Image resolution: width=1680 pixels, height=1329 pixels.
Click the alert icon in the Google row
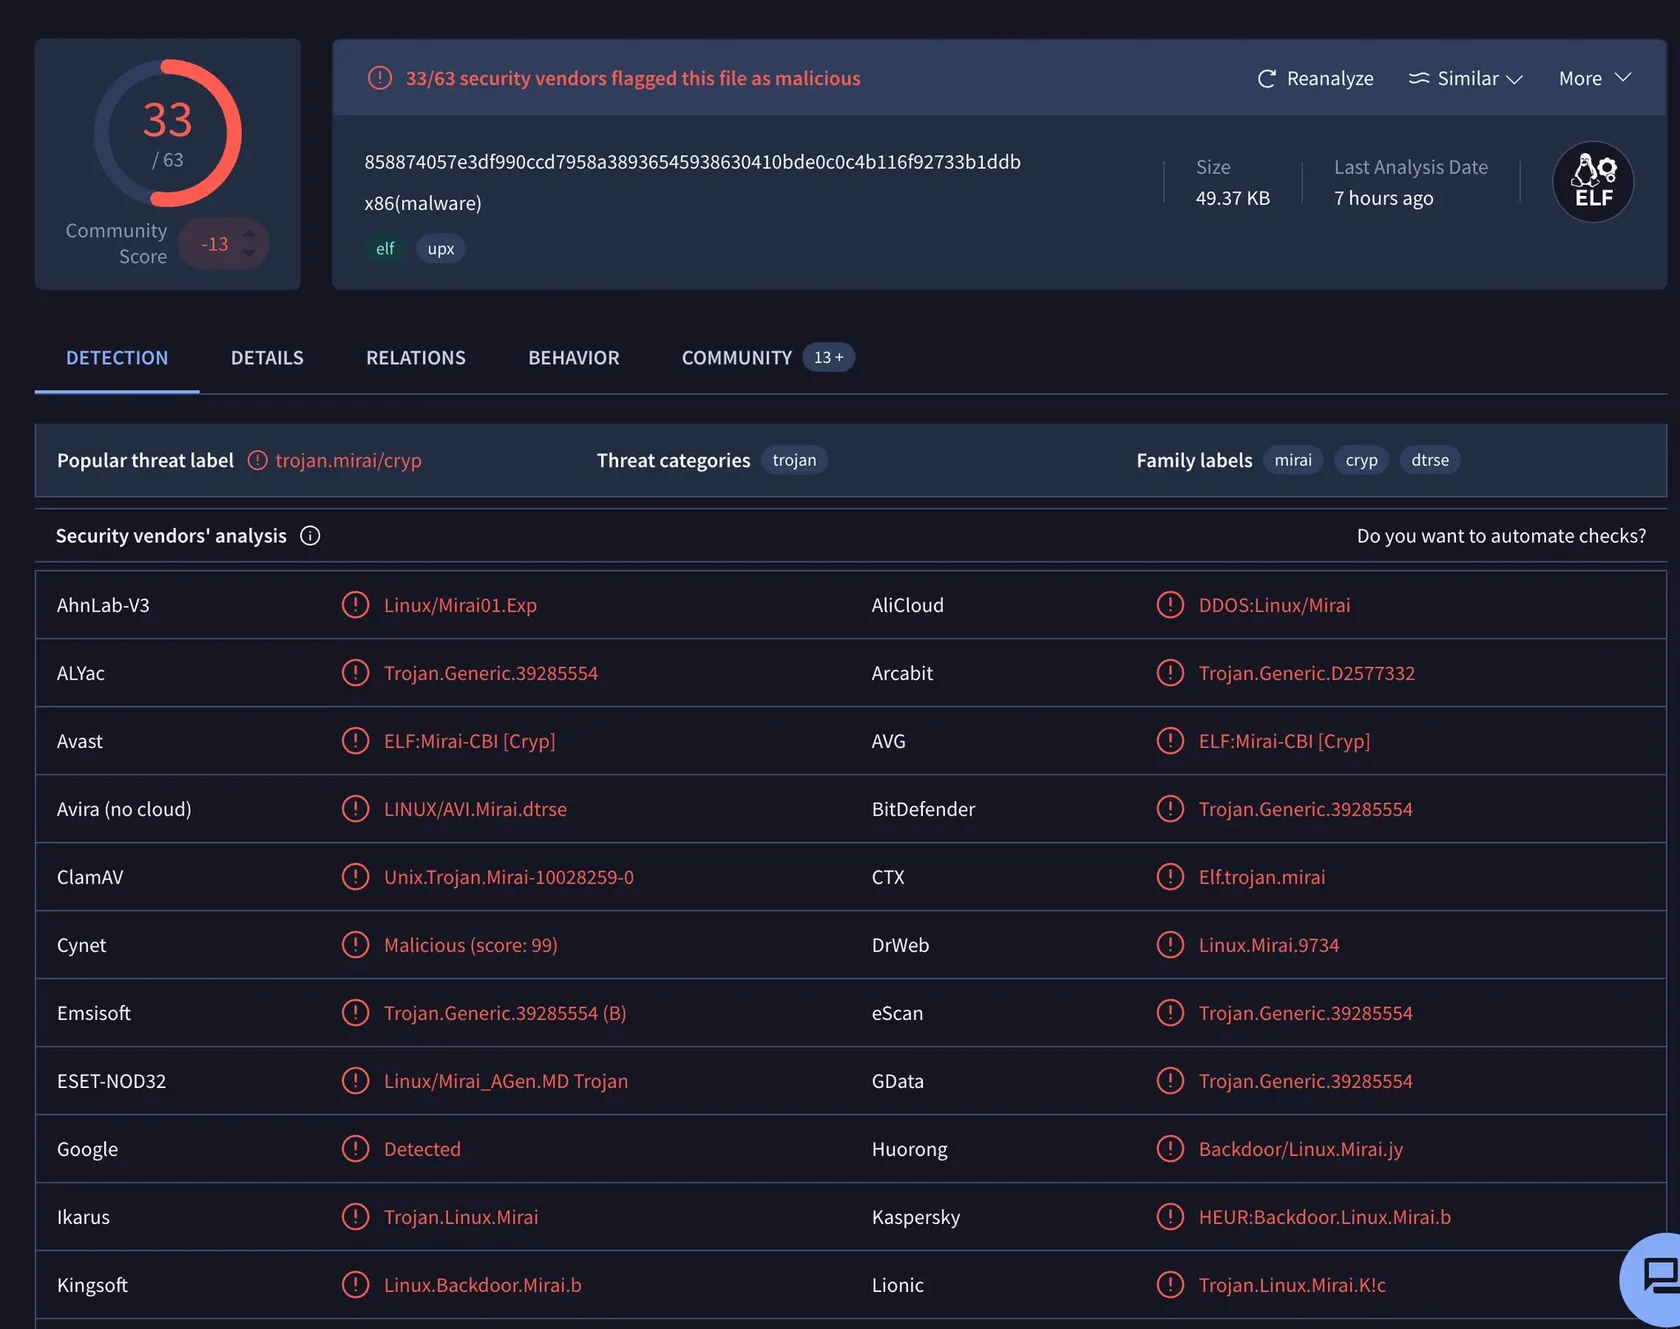(355, 1149)
